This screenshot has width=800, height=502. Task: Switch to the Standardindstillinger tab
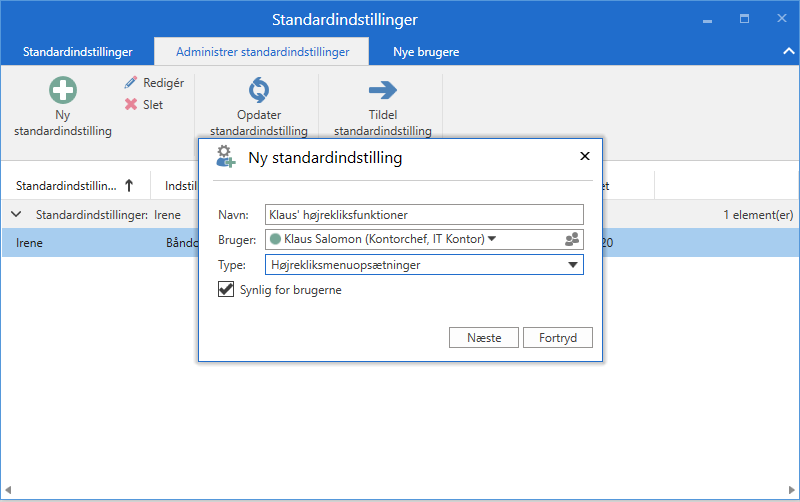pos(78,52)
